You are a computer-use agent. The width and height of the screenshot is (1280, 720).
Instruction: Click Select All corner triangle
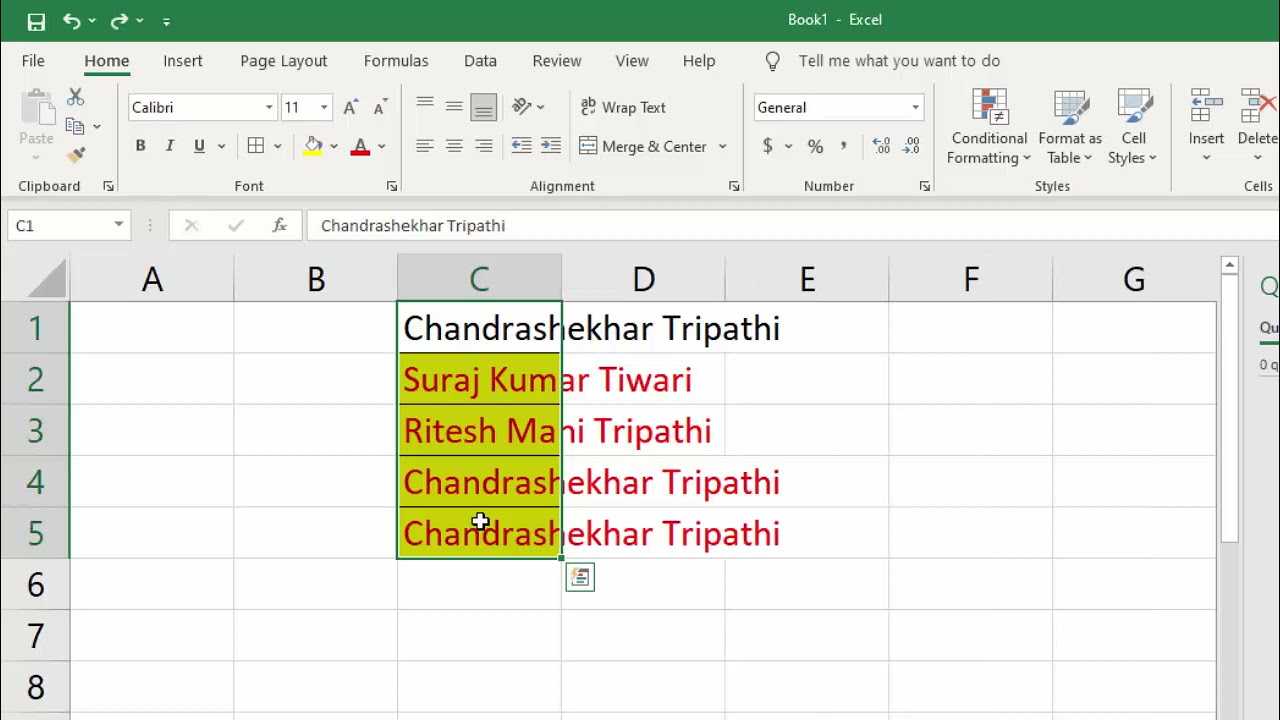coord(47,279)
